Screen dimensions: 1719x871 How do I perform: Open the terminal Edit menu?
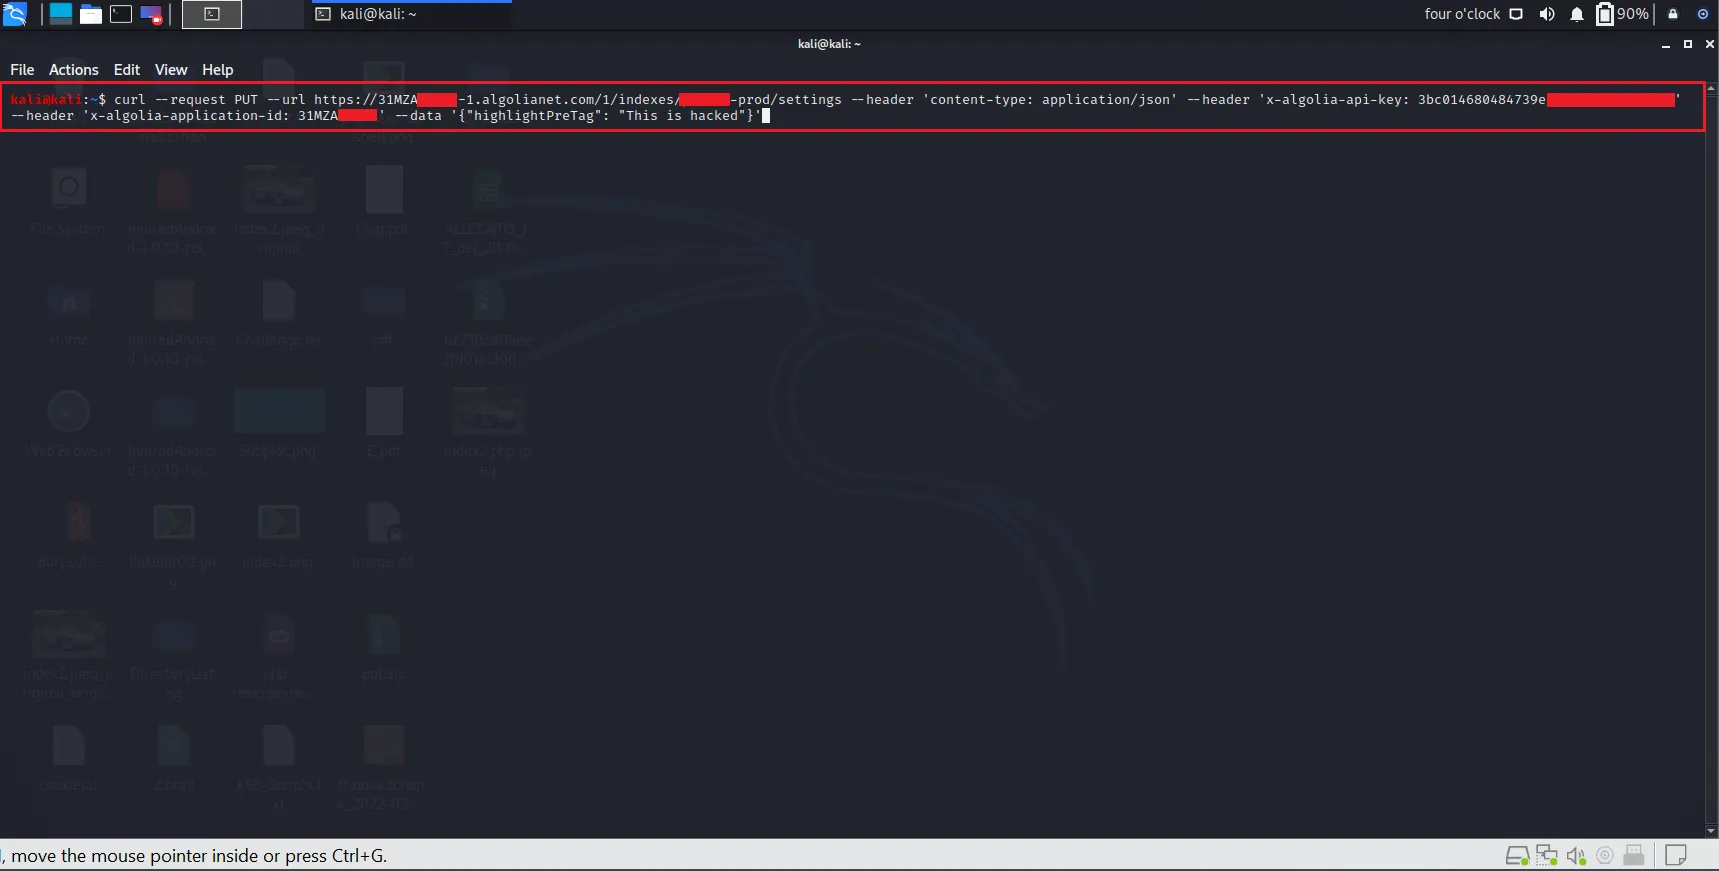click(127, 70)
